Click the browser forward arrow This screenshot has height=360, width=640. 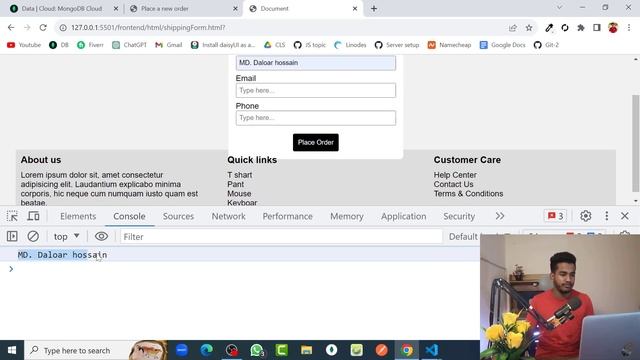point(27,27)
